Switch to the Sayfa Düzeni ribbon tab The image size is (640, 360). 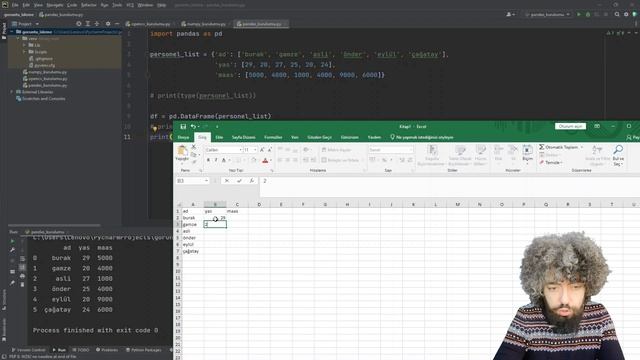[x=244, y=138]
